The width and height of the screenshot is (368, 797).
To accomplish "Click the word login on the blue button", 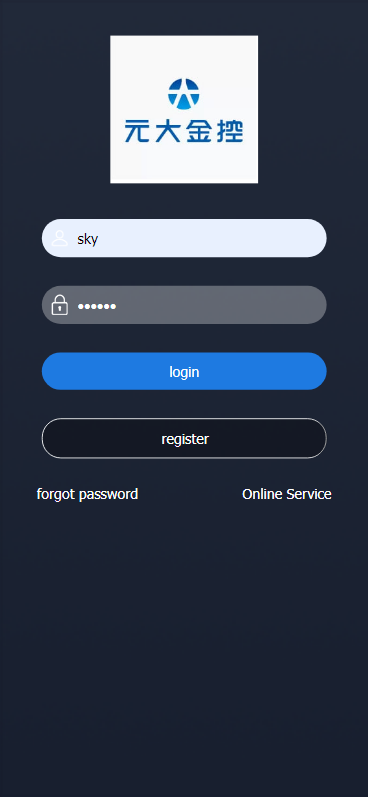I will pos(184,372).
